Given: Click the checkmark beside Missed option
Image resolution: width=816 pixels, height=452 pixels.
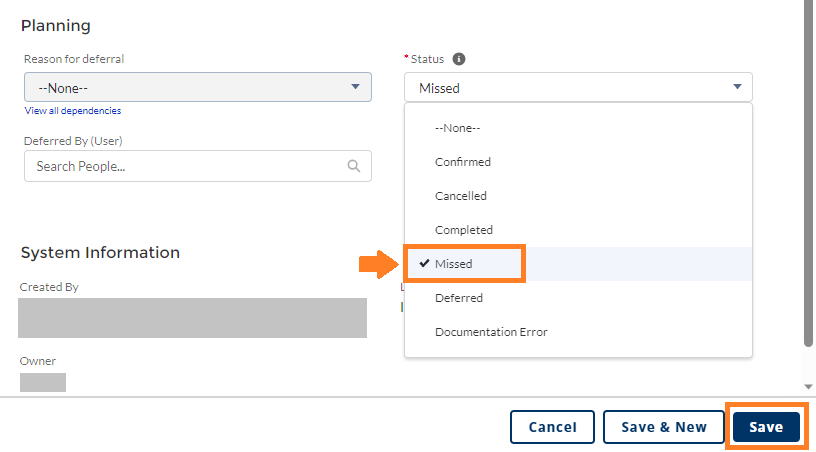Looking at the screenshot, I should click(x=425, y=264).
